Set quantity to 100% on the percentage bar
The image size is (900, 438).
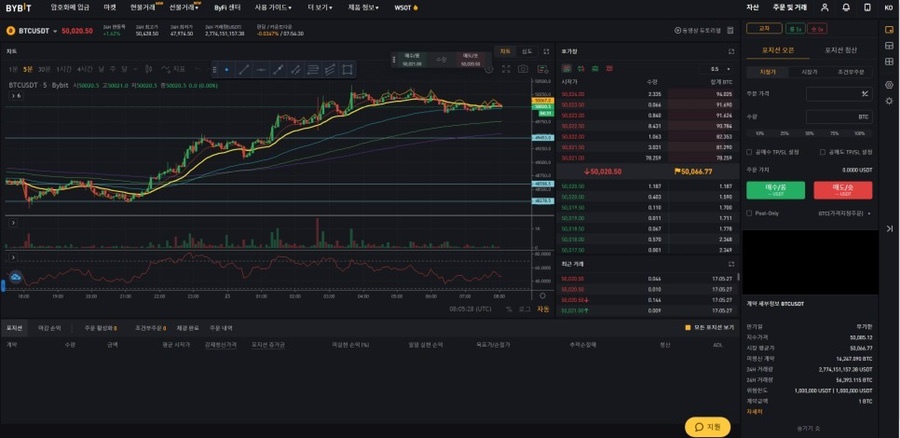(x=859, y=133)
